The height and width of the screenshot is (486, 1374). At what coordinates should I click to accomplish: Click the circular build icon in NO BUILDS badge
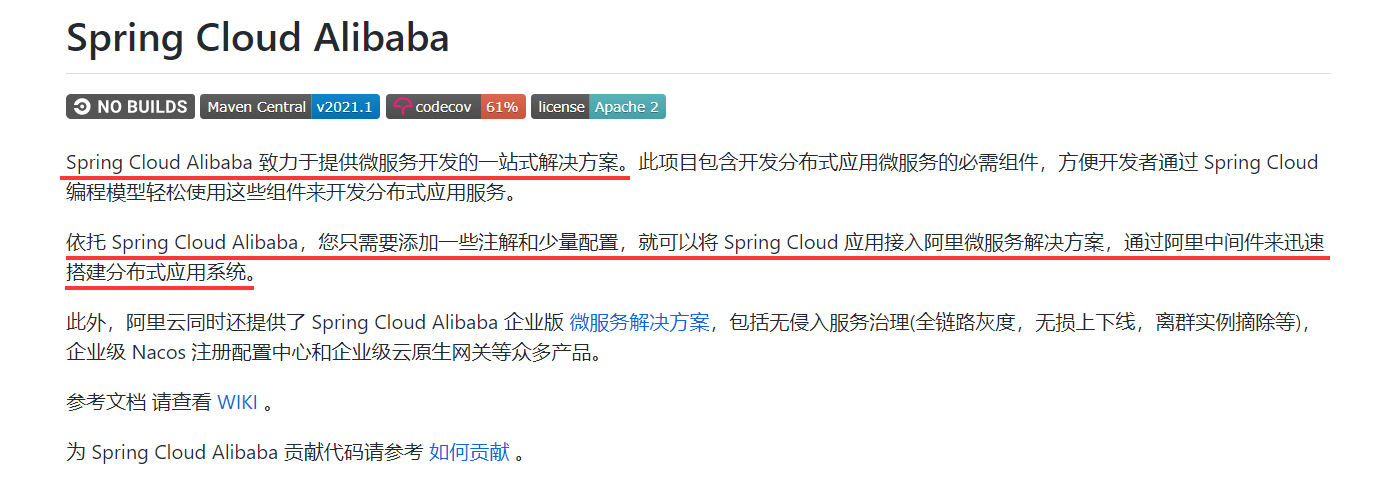[82, 107]
